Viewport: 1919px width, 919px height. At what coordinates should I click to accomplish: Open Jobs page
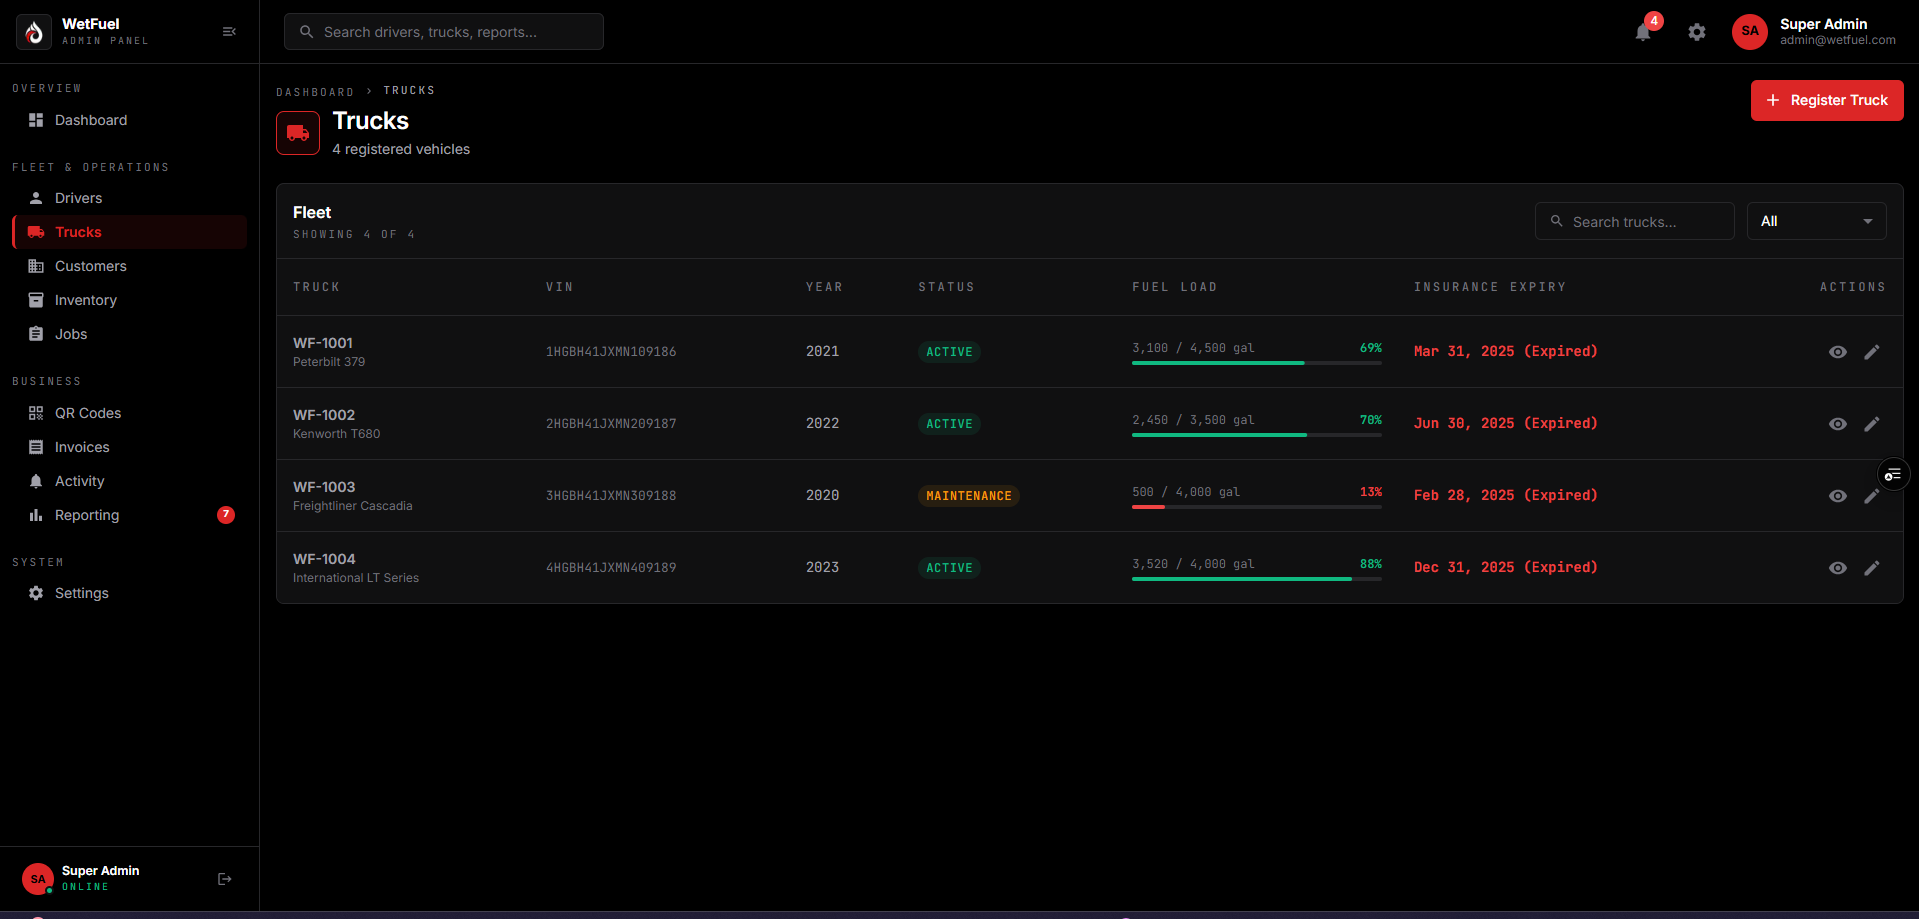tap(129, 334)
